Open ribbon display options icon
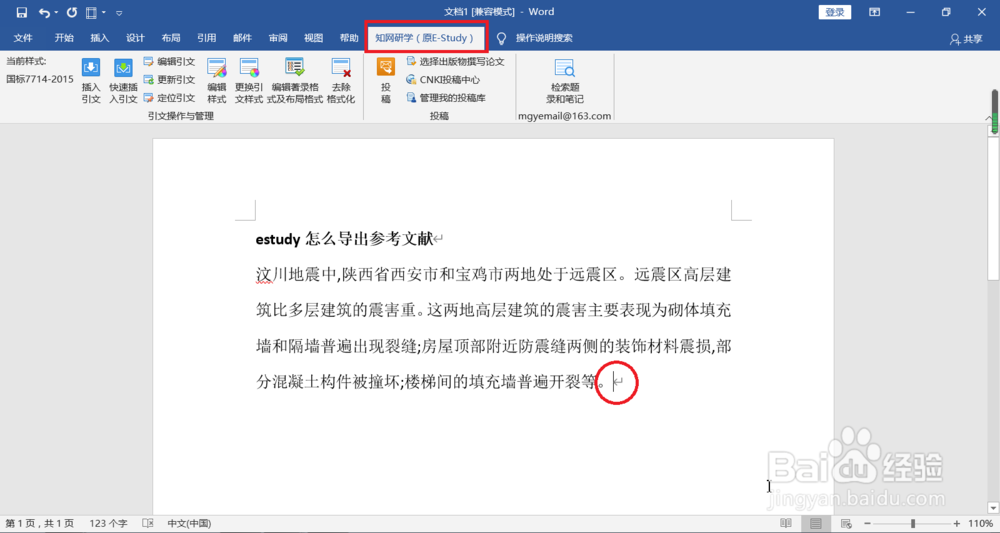 click(x=874, y=12)
